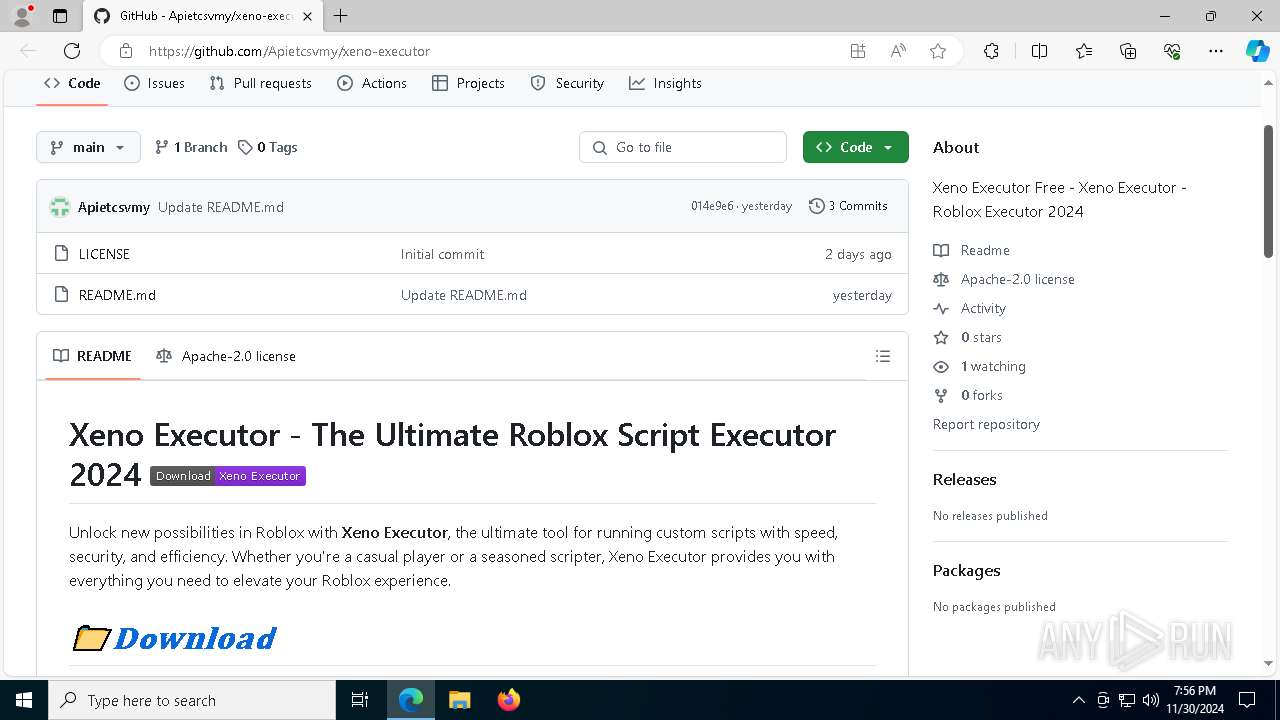The width and height of the screenshot is (1280, 720).
Task: Close the GitHub browser tab
Action: click(x=308, y=16)
